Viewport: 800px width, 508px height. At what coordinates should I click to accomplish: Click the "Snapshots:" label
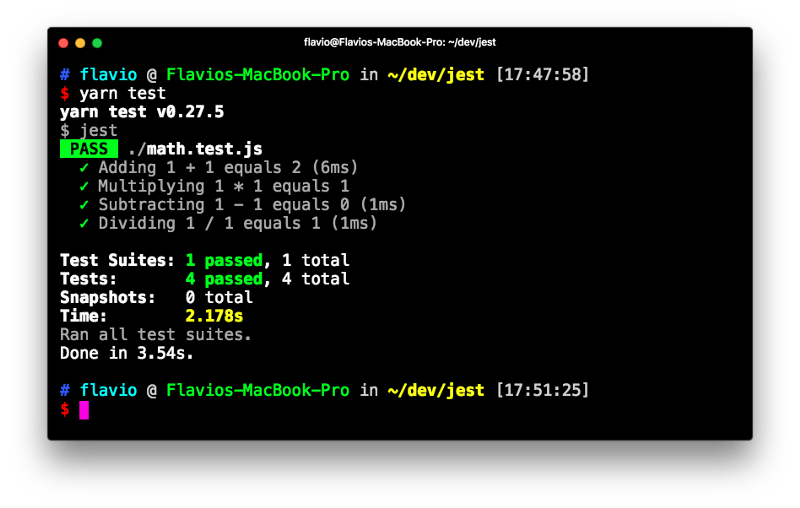(108, 297)
